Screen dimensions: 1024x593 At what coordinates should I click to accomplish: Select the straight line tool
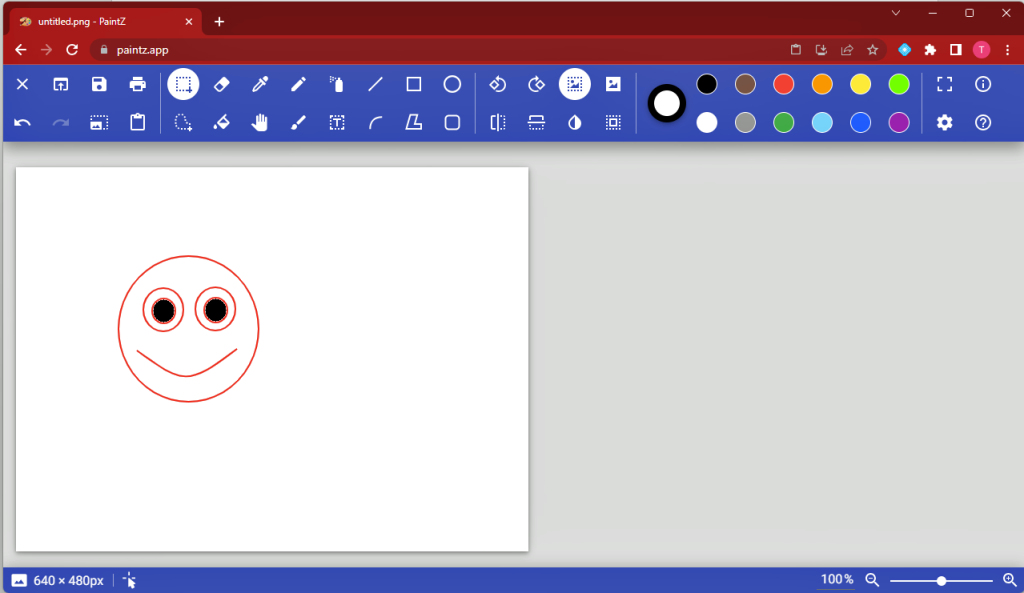point(376,84)
